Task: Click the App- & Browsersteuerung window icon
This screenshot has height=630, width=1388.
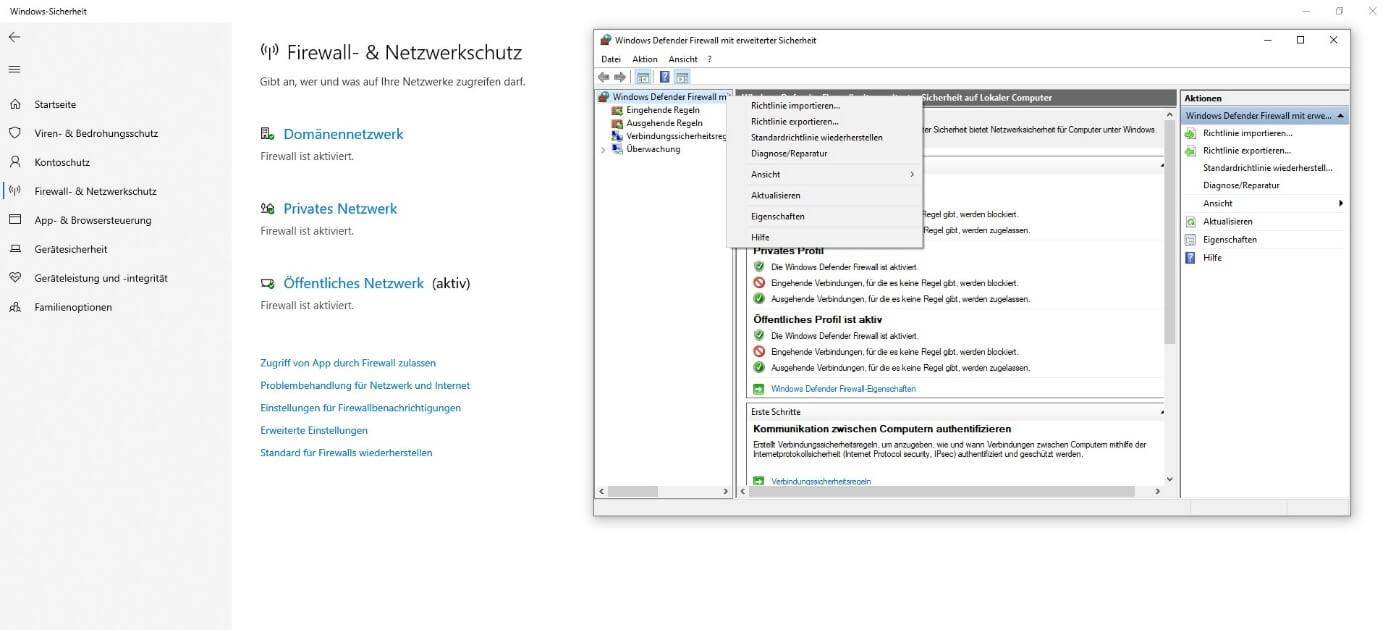Action: (x=15, y=220)
